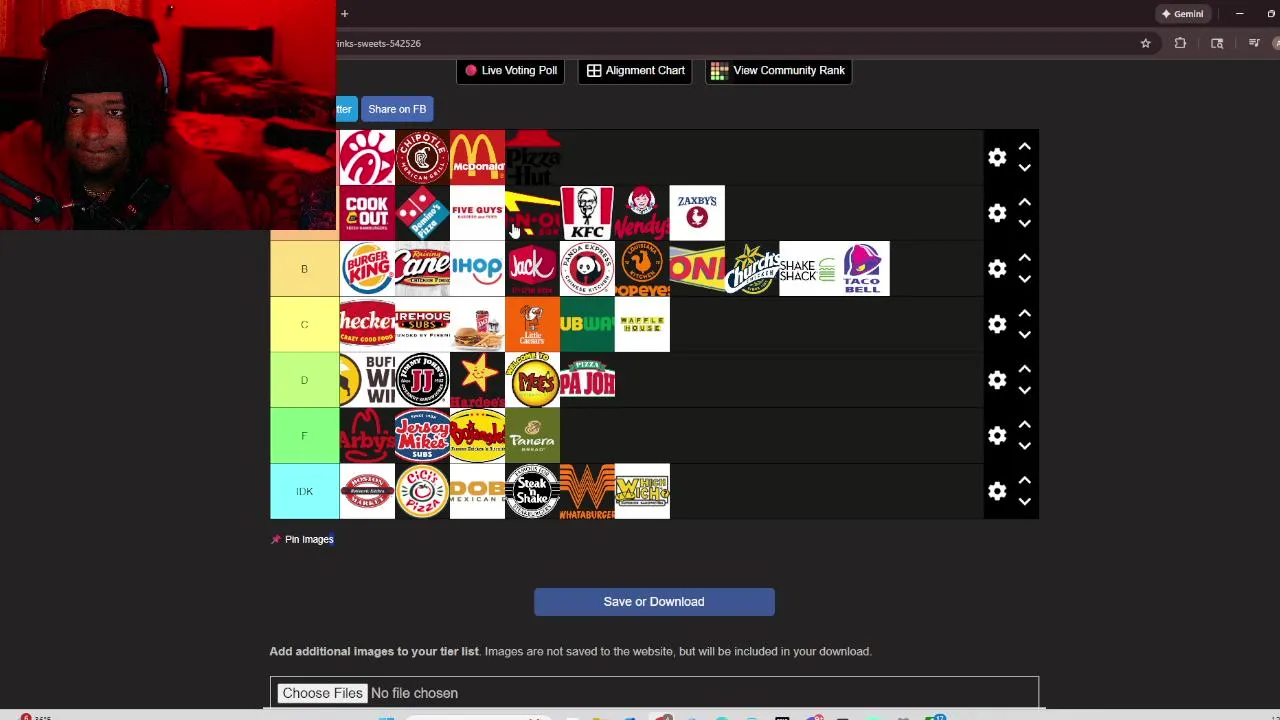Select the IHOP logo tile

pos(477,268)
